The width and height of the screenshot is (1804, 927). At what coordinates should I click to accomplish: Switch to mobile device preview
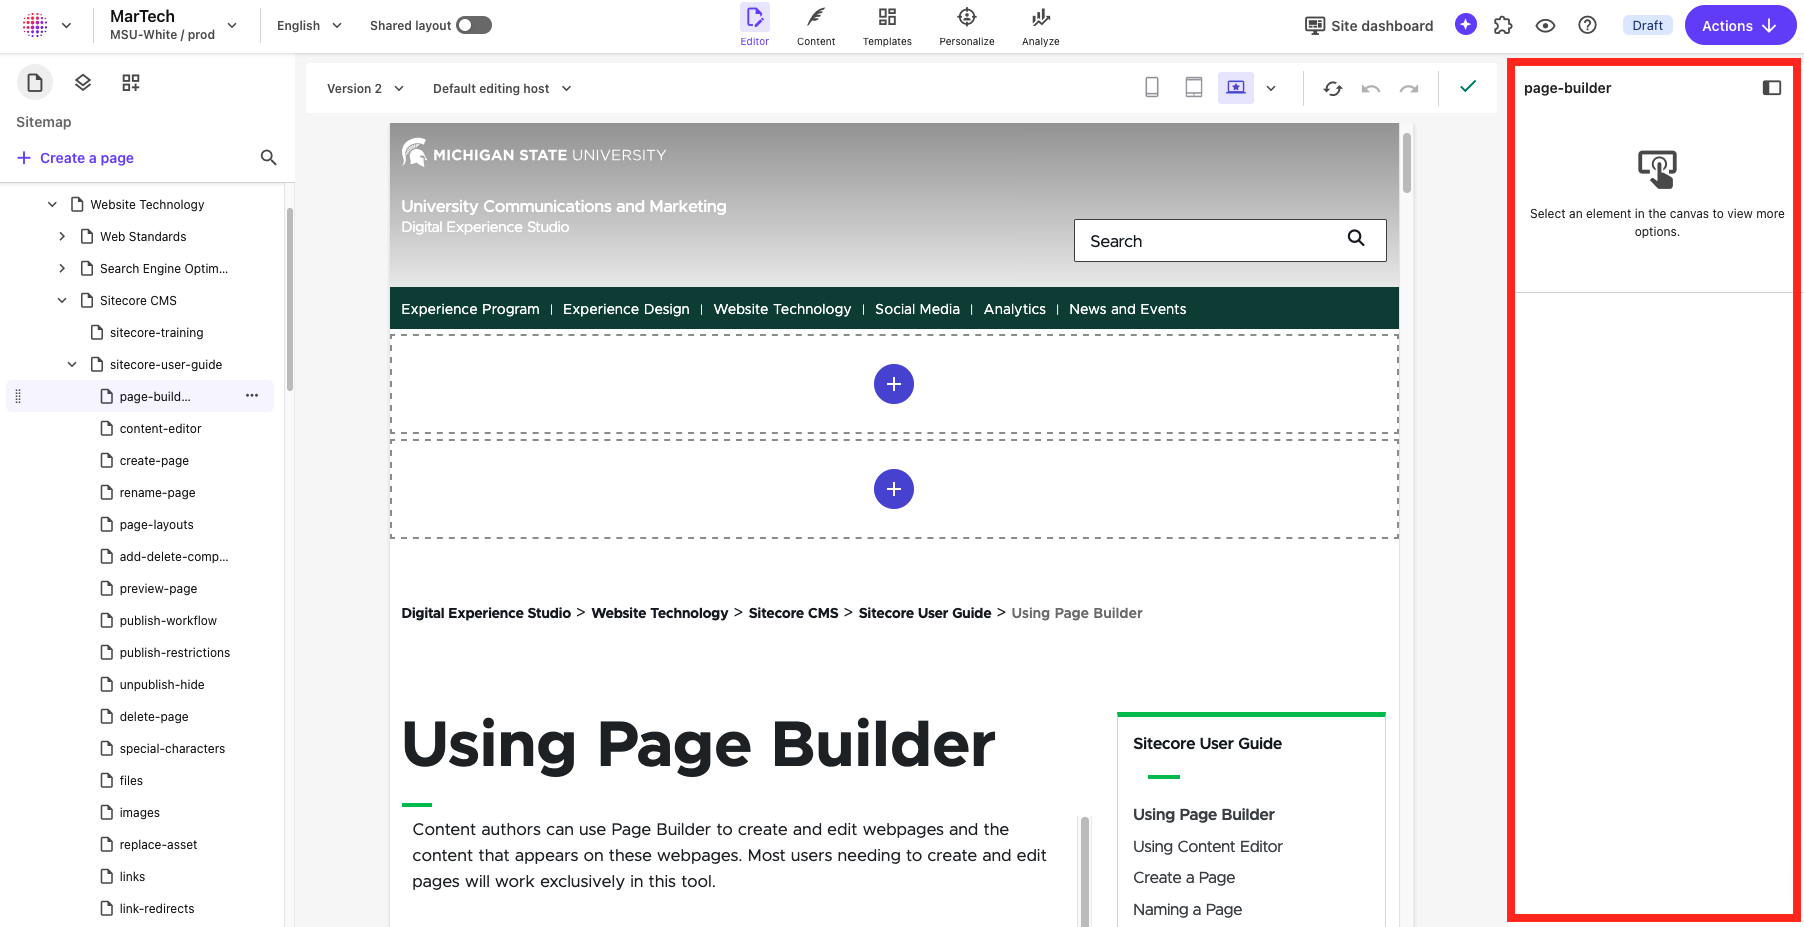point(1152,88)
